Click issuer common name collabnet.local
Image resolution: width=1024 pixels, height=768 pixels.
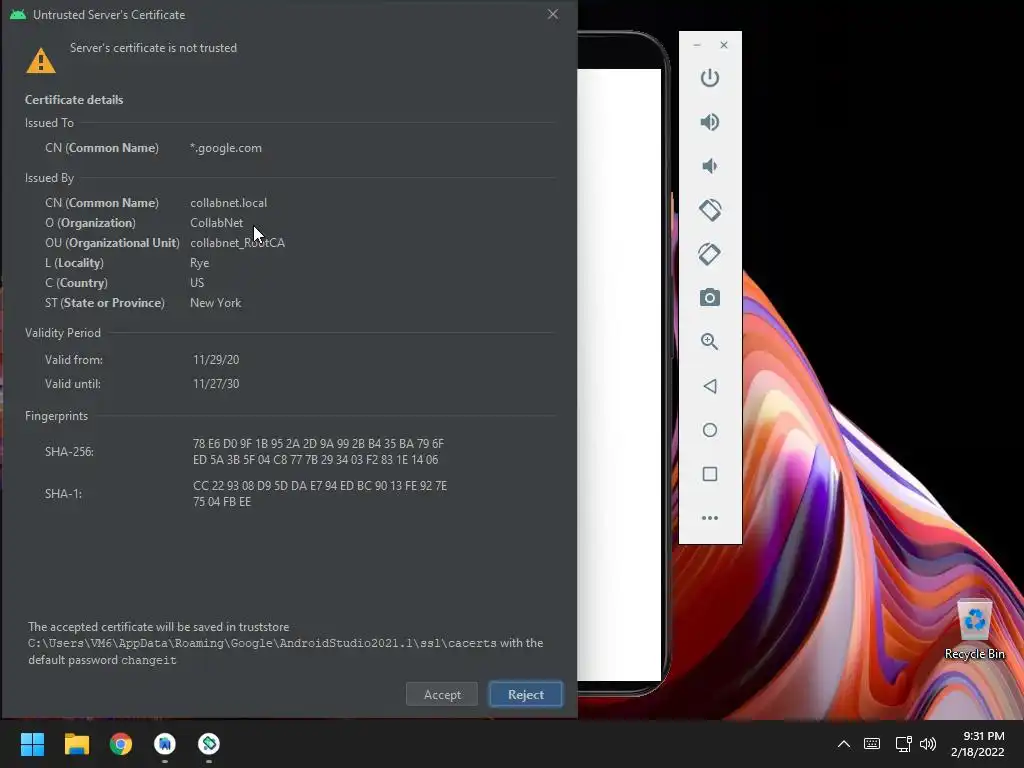[229, 203]
